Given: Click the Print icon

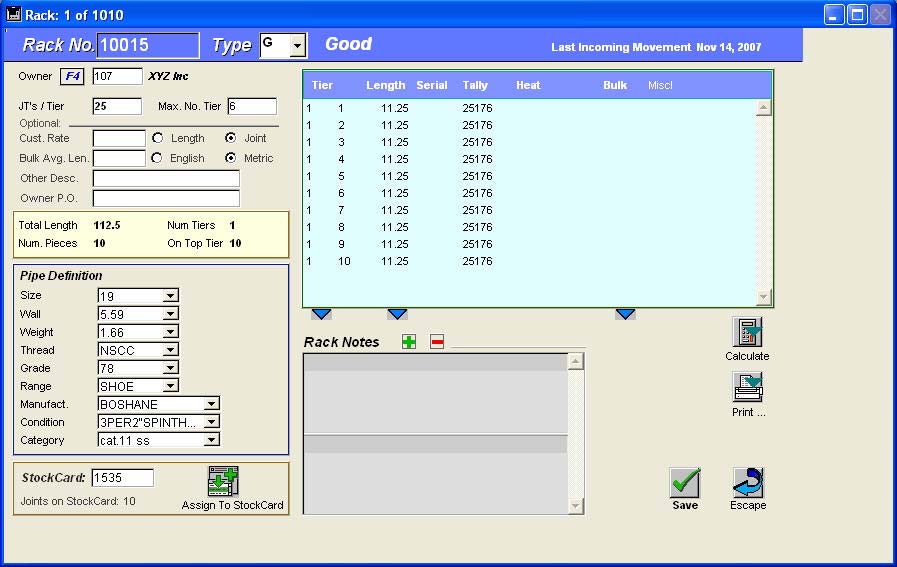Looking at the screenshot, I should [747, 387].
